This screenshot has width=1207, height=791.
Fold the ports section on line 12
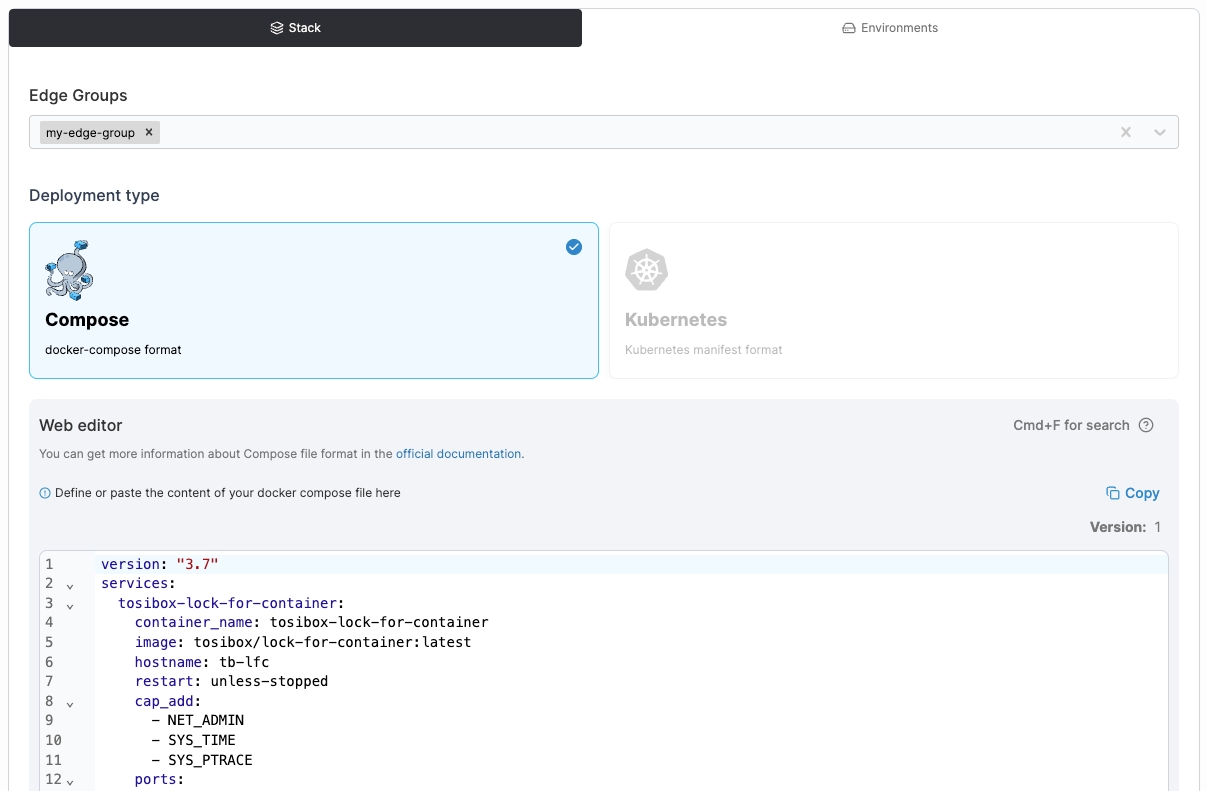70,781
